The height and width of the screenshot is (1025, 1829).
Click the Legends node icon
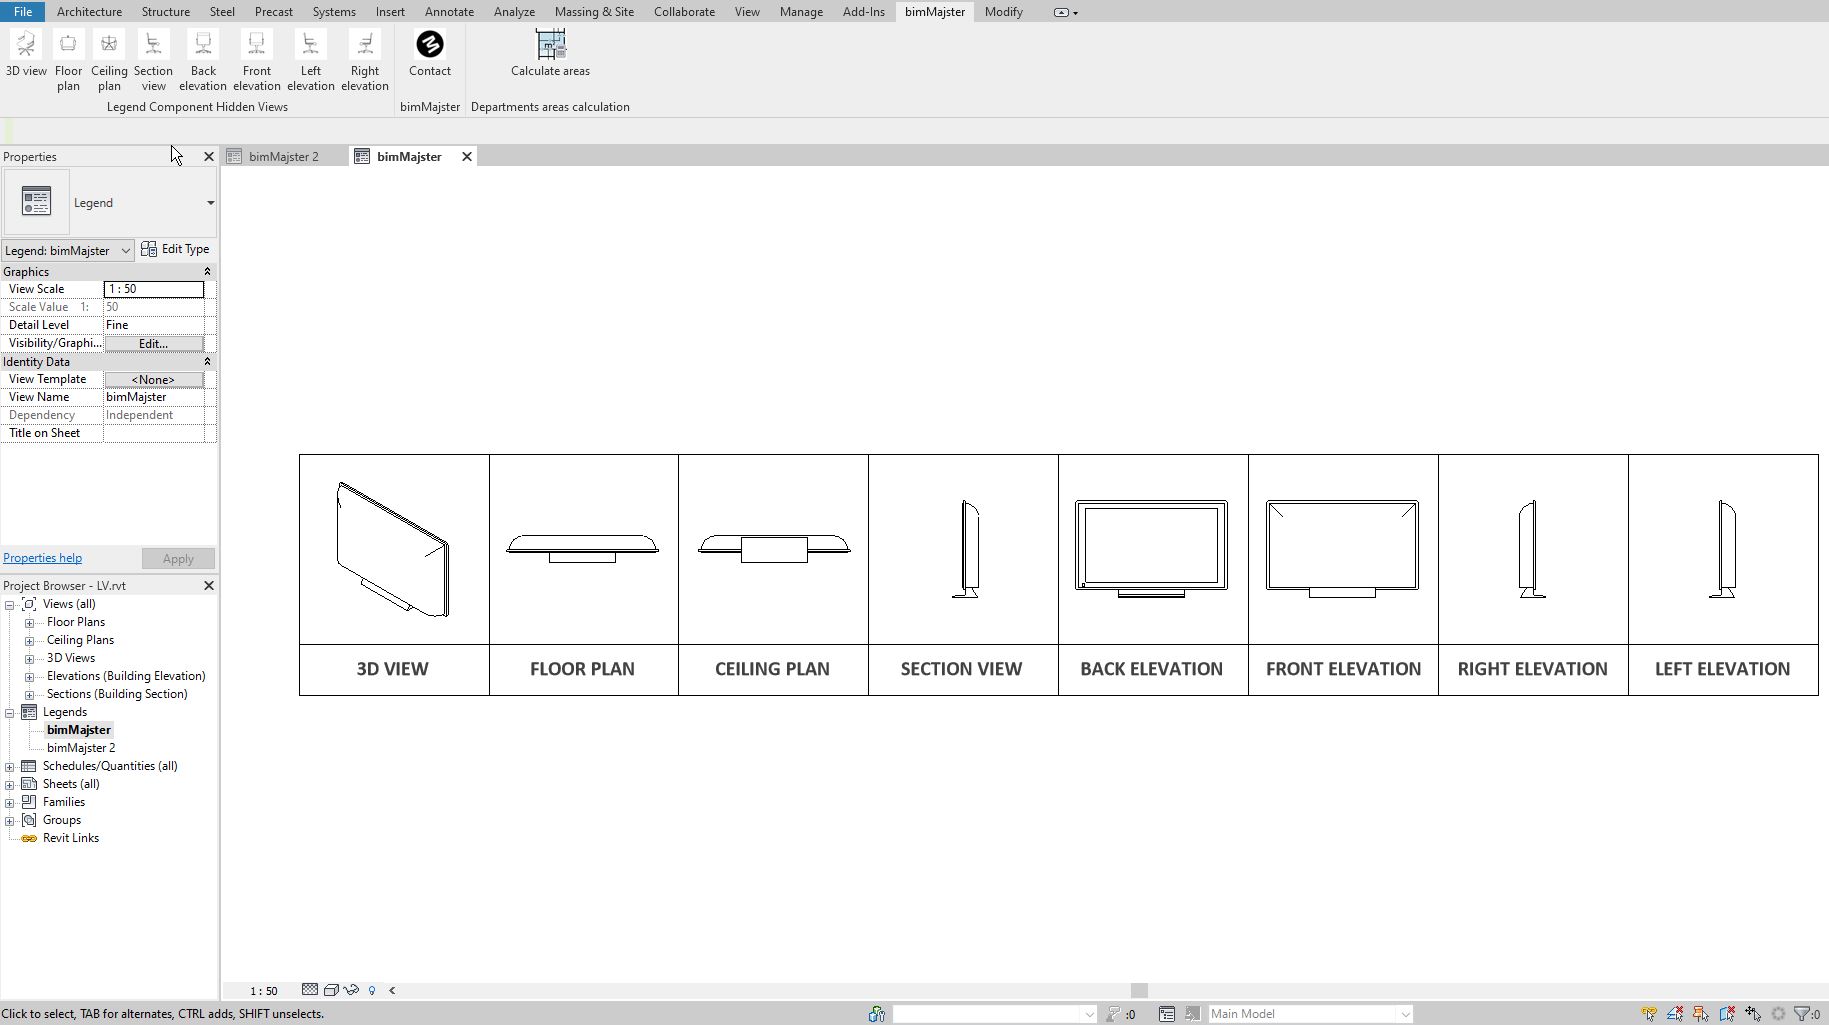point(29,712)
